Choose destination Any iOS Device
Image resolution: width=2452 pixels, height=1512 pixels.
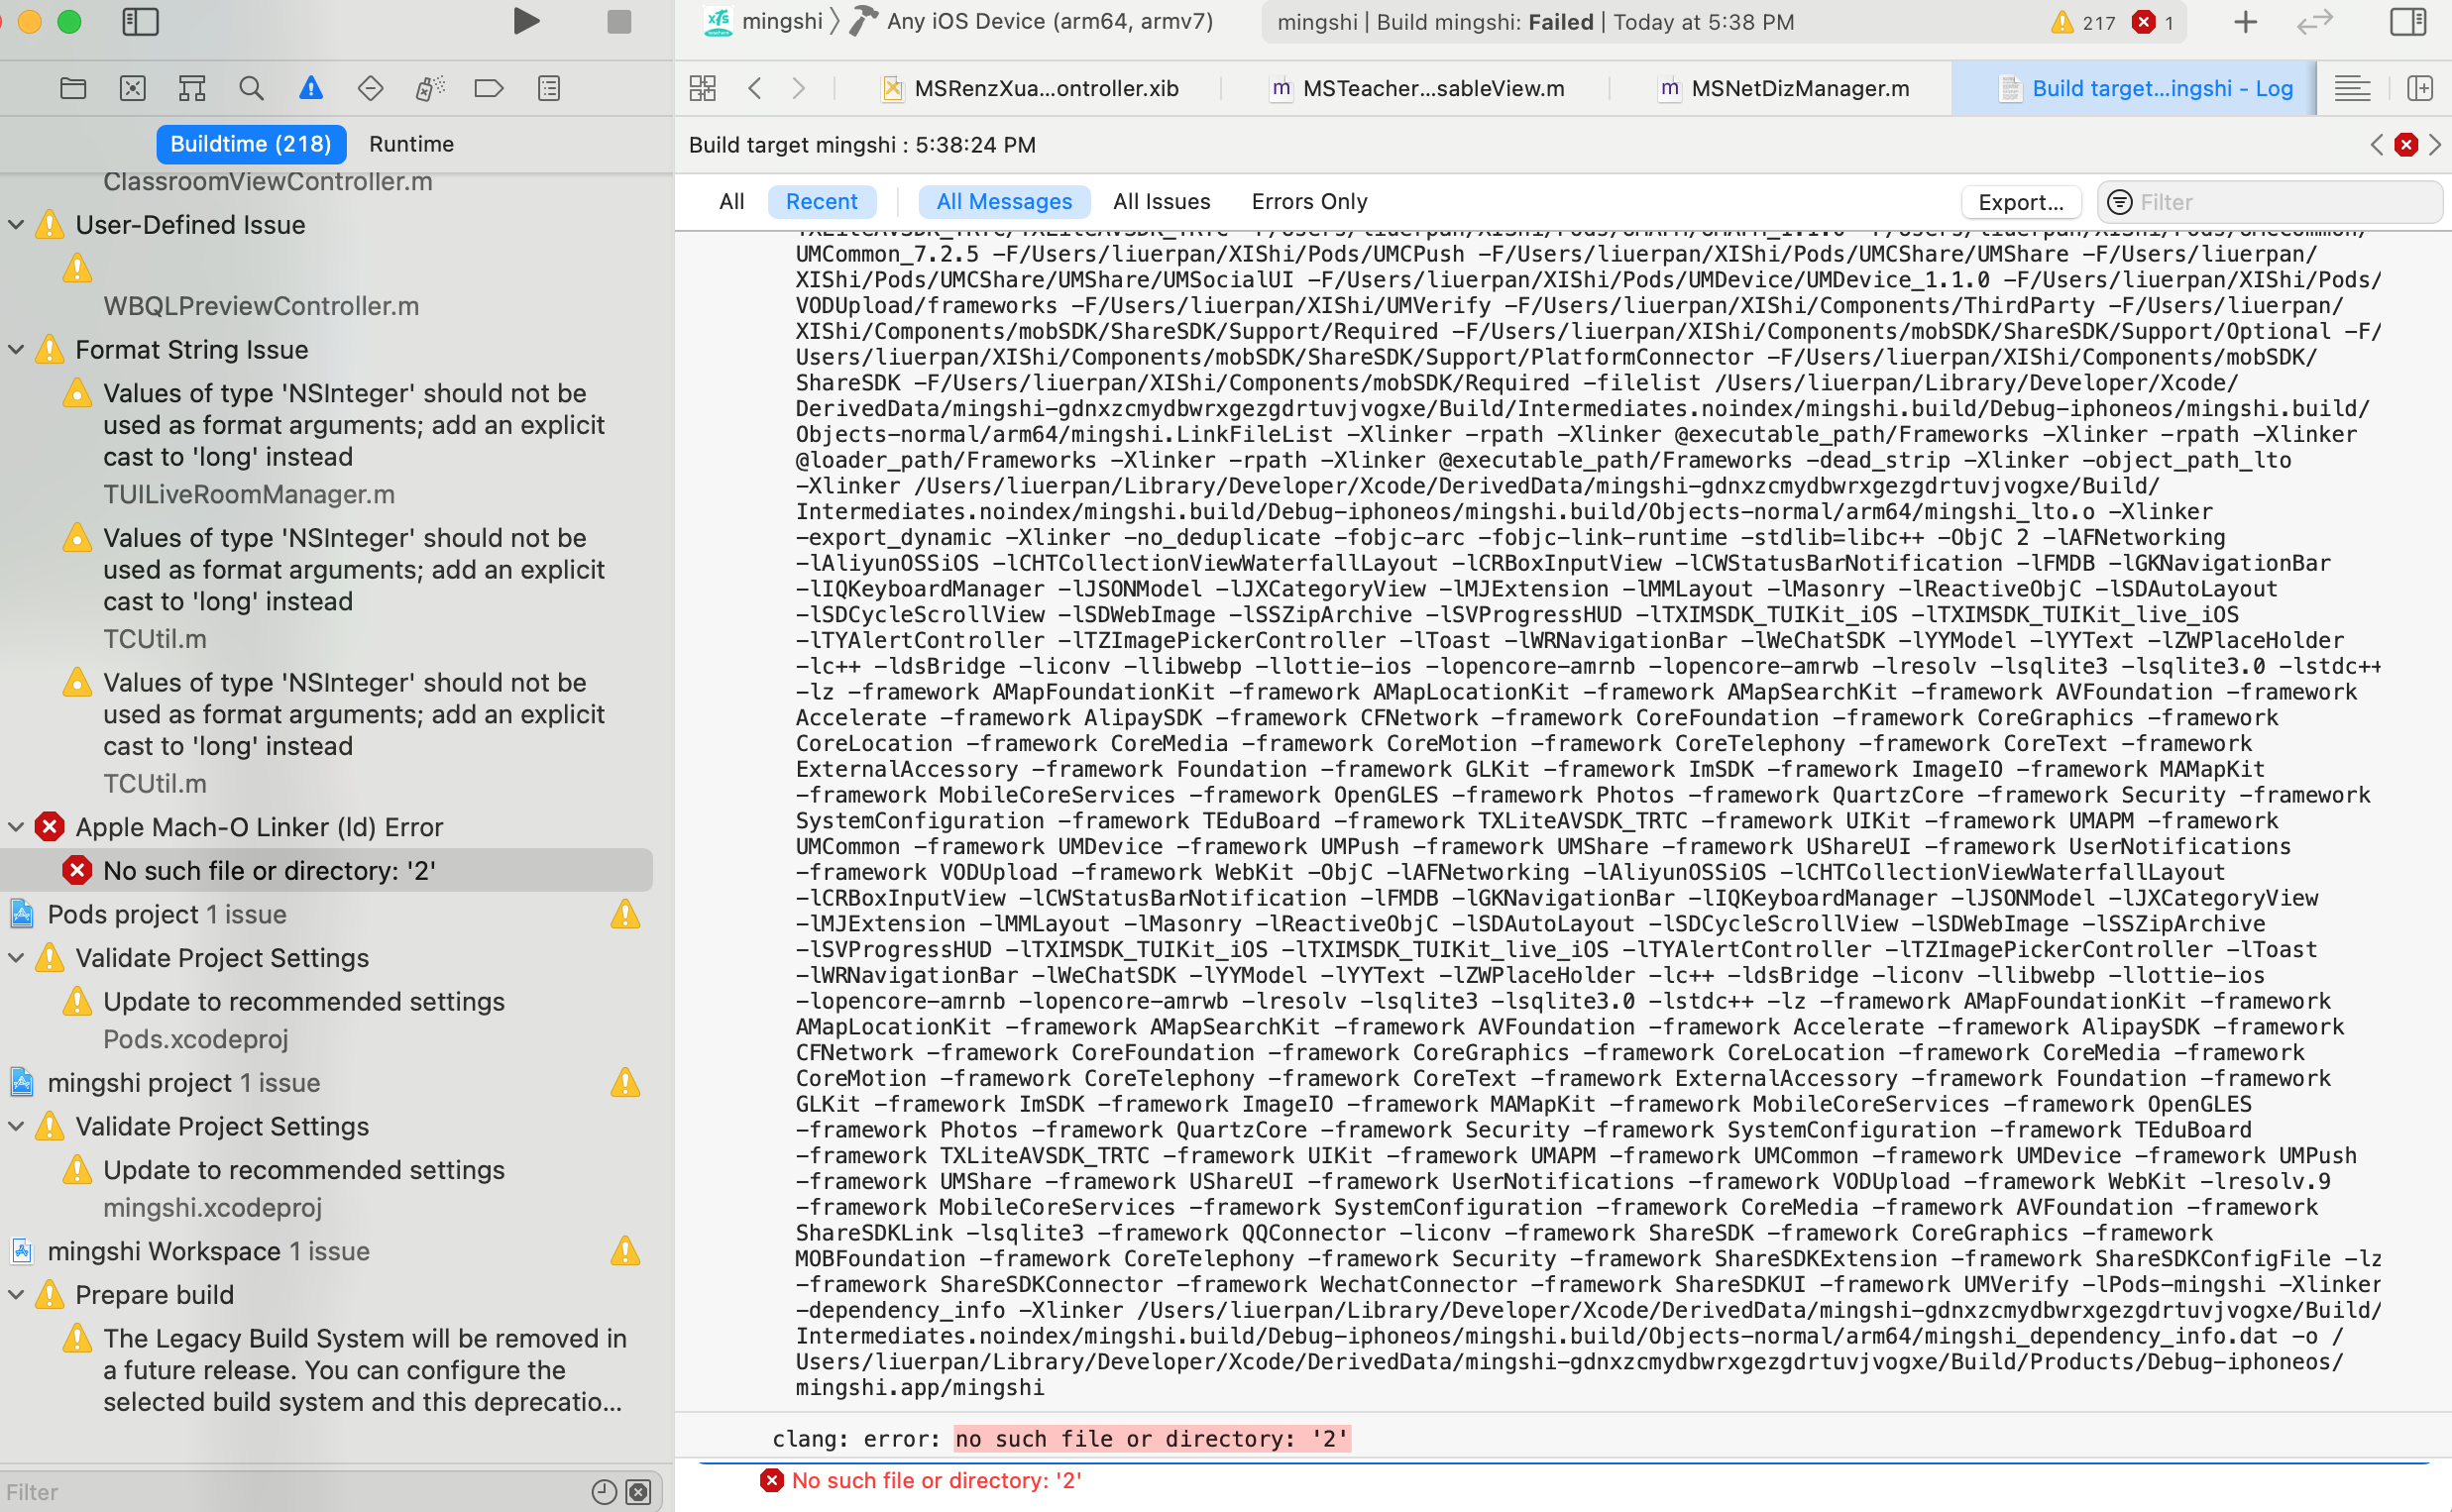pyautogui.click(x=1032, y=21)
